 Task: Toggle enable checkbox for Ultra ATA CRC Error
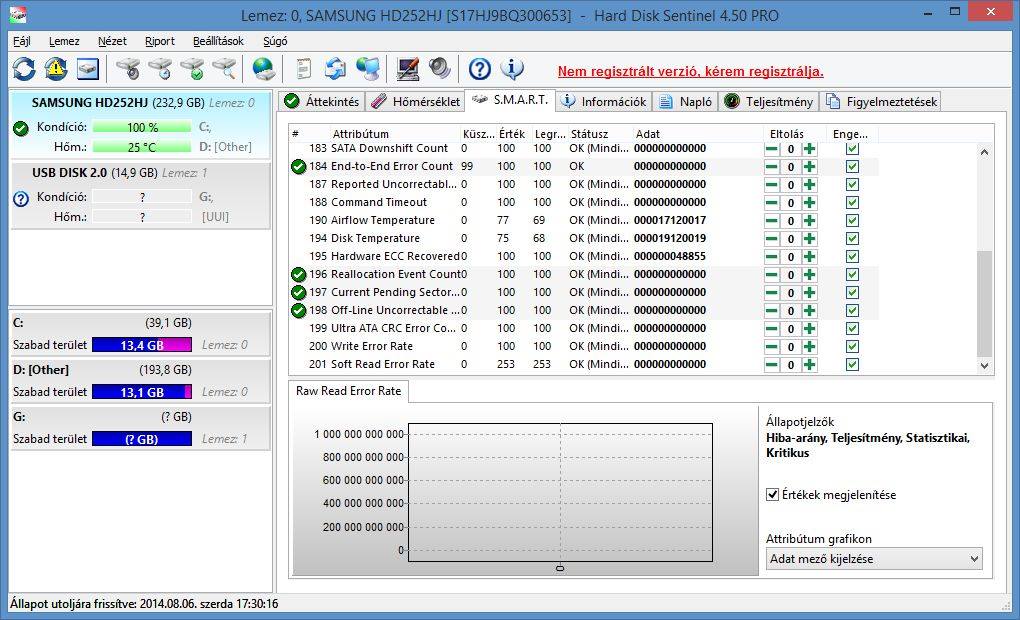coord(852,329)
